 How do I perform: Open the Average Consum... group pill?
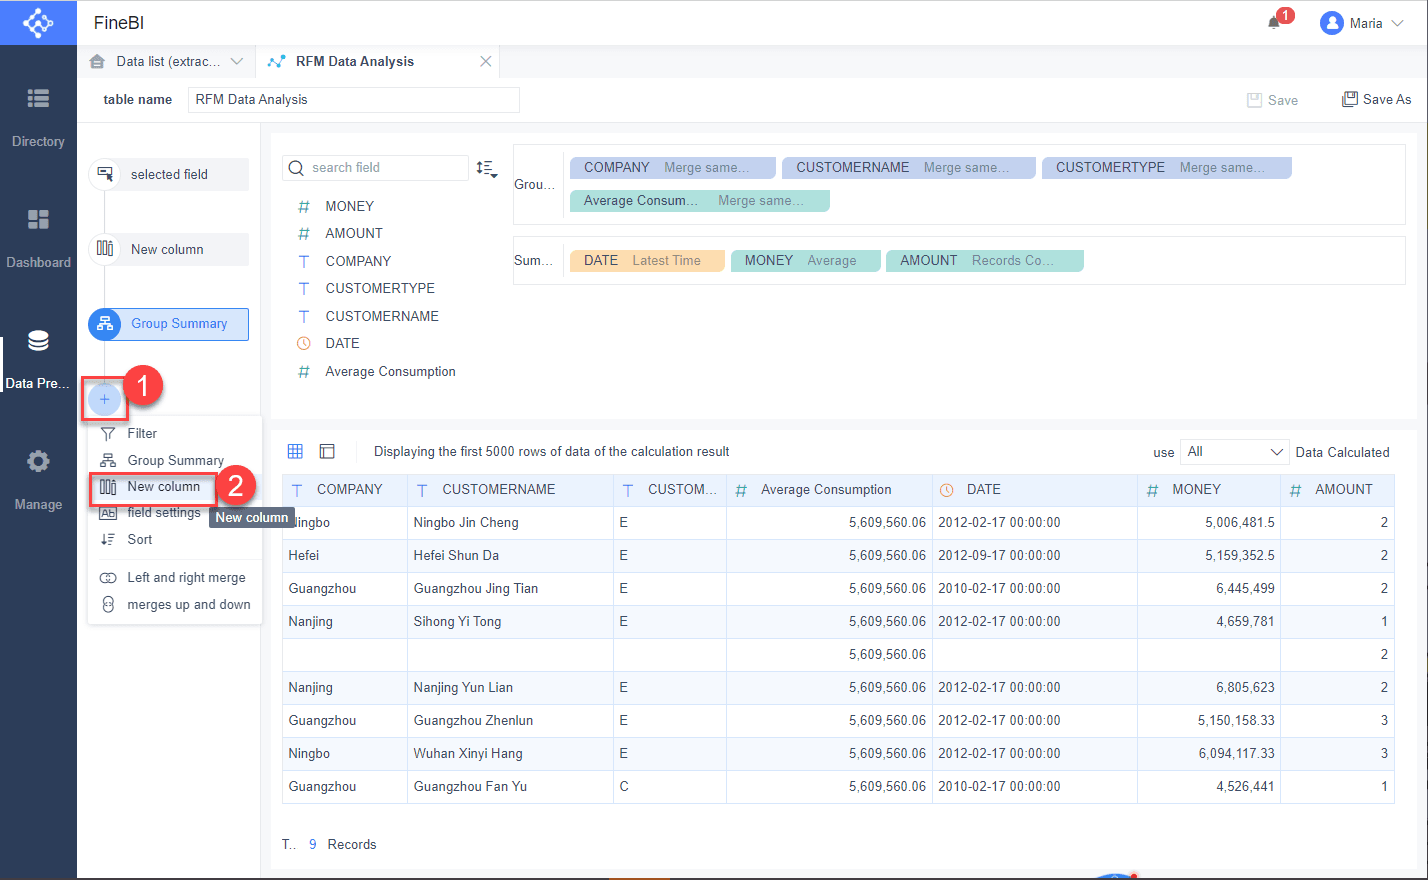(700, 201)
